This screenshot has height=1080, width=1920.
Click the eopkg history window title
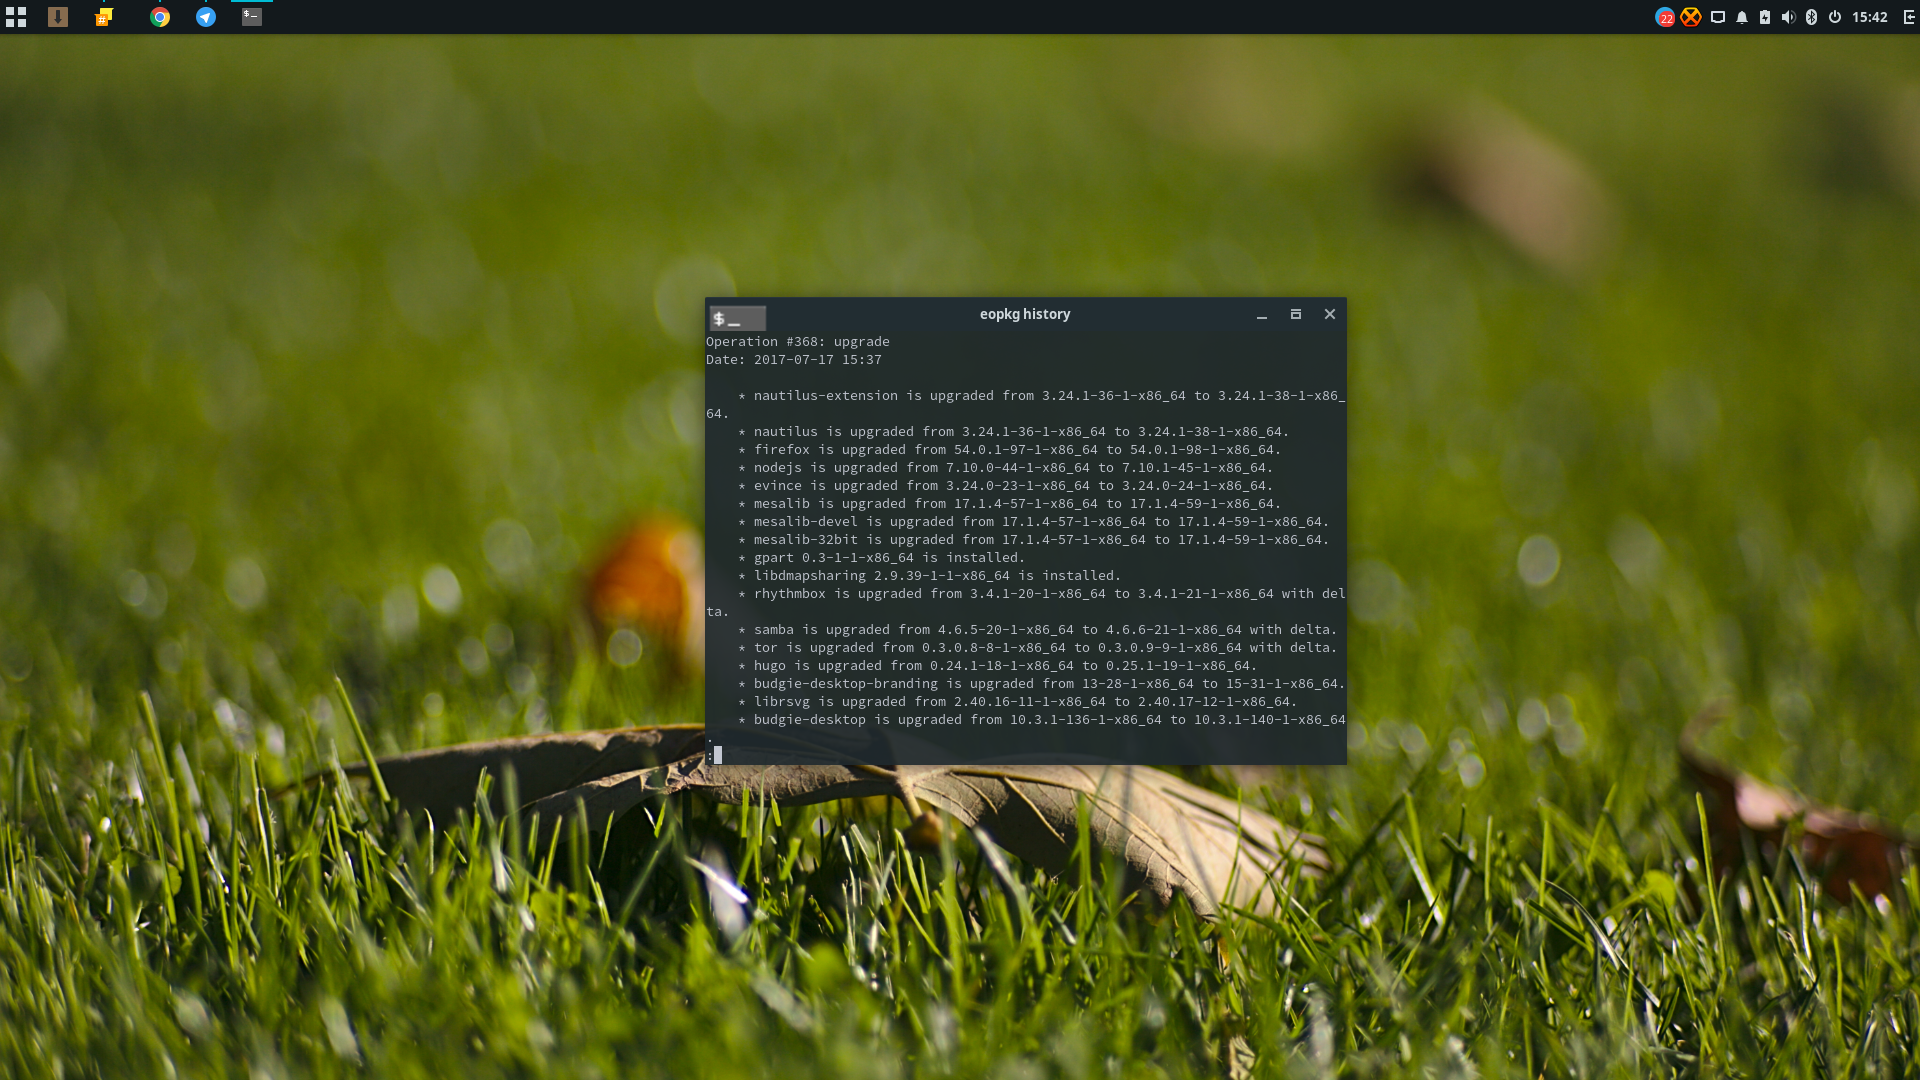click(1025, 314)
